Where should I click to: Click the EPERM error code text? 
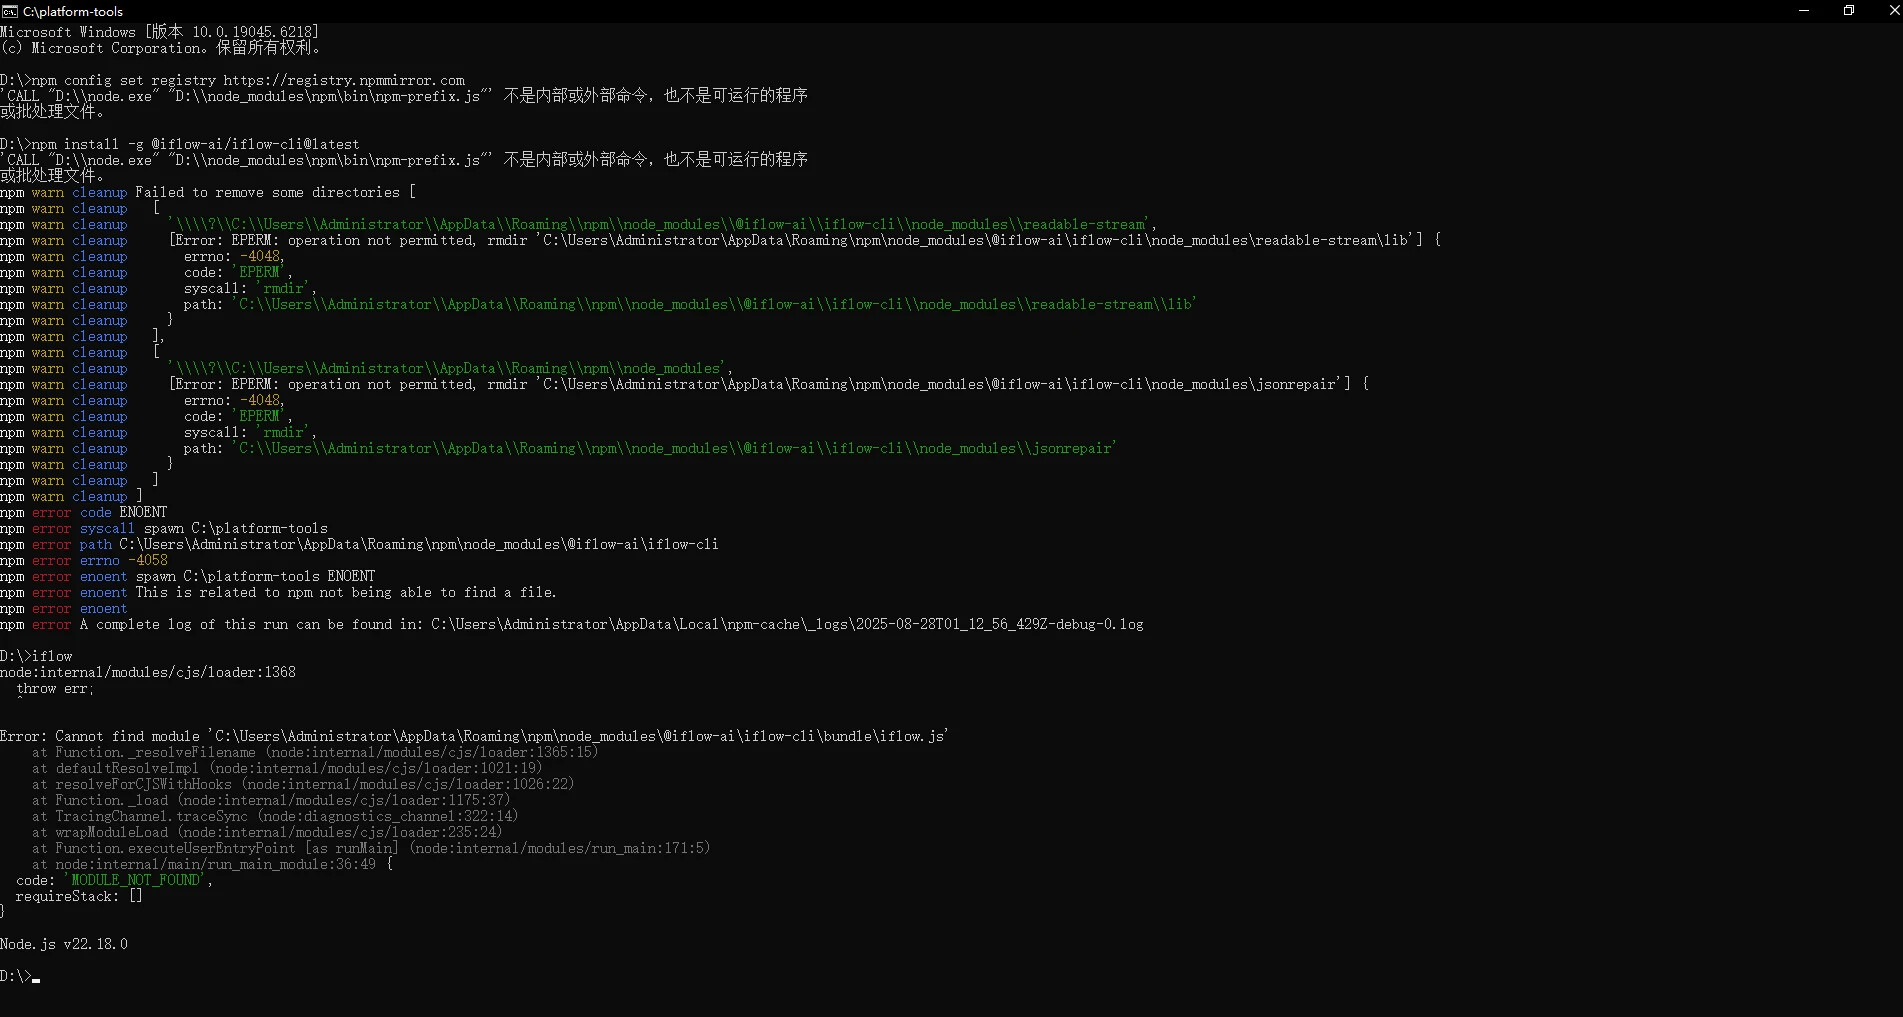(x=259, y=272)
